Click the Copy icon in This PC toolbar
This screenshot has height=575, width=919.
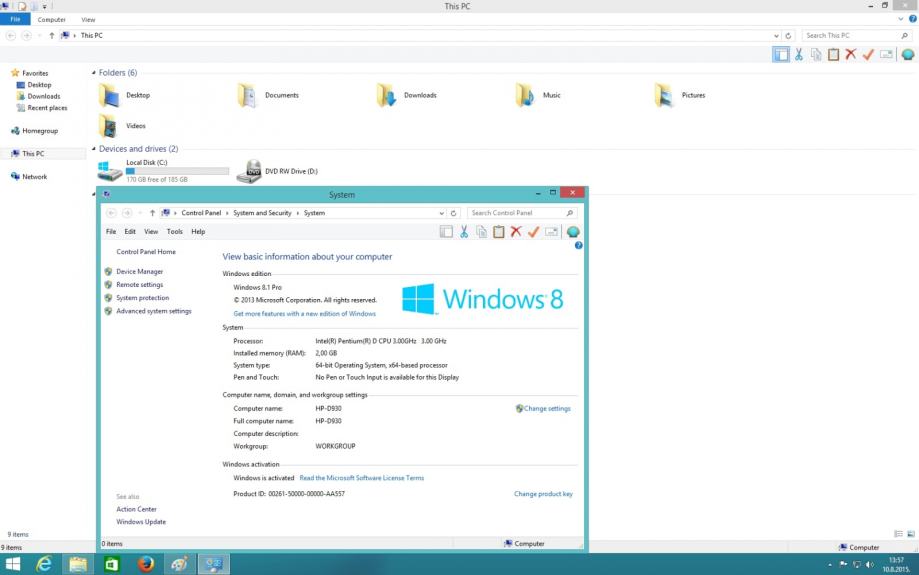tap(816, 55)
